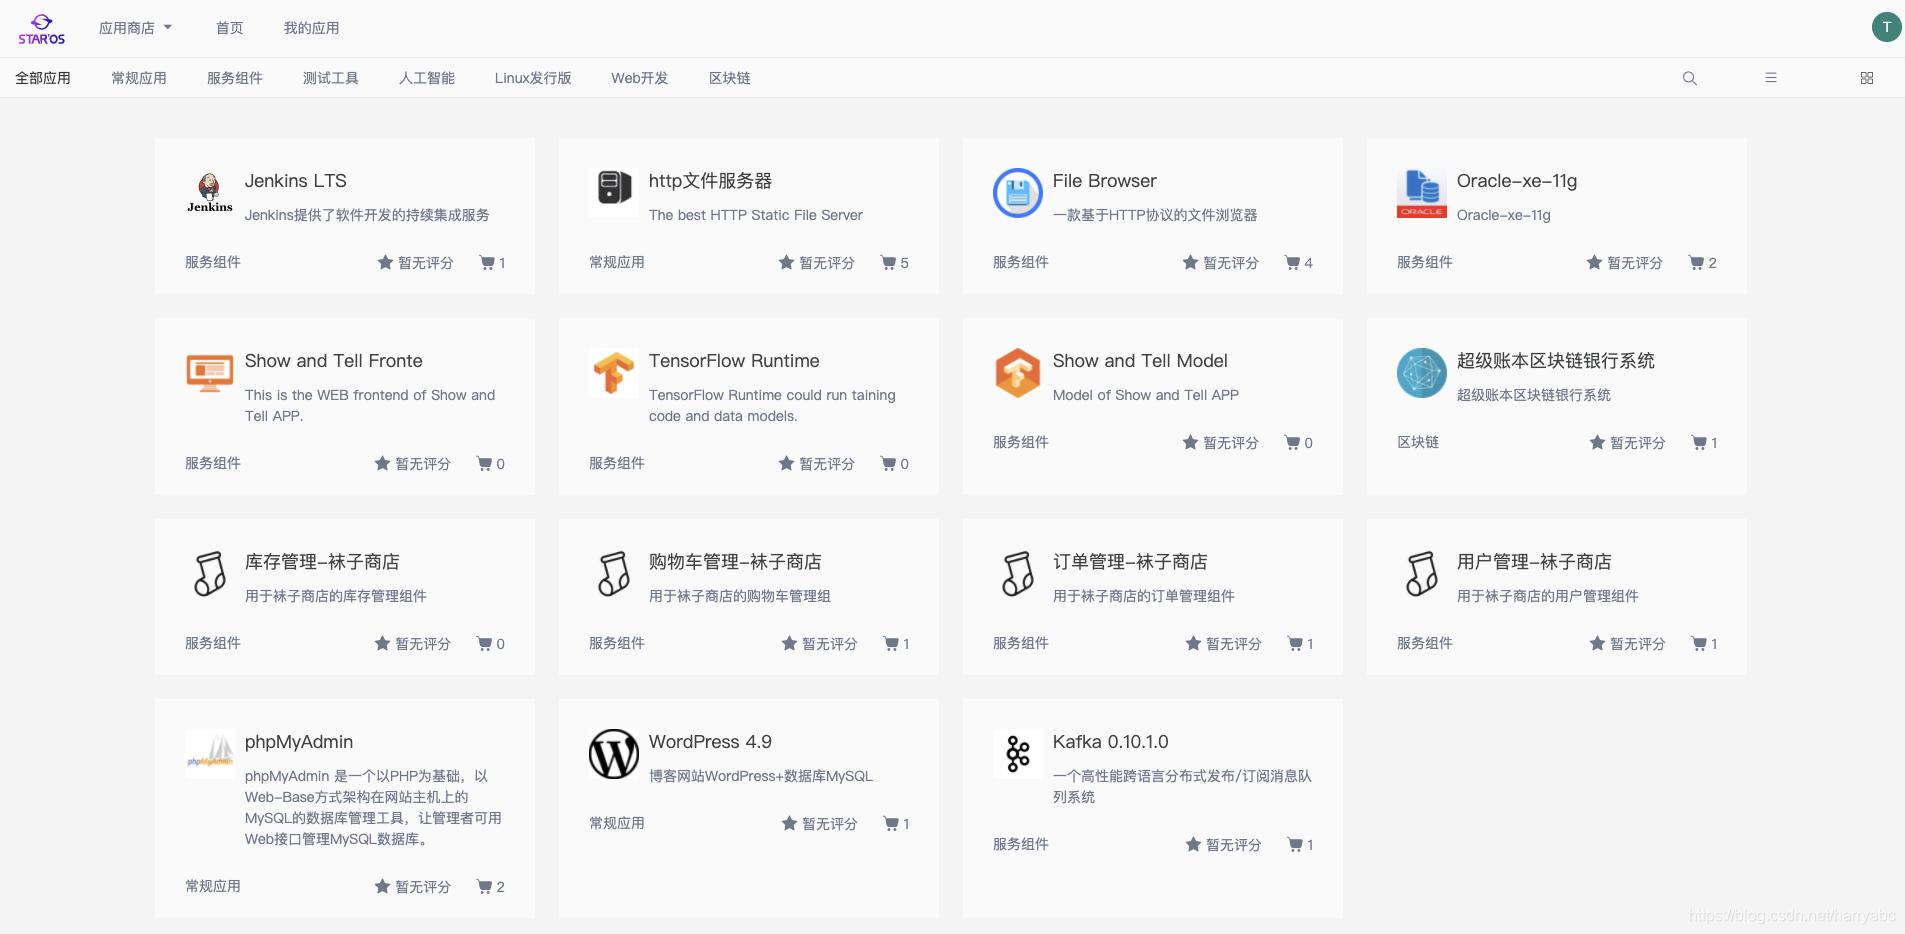The width and height of the screenshot is (1905, 934).
Task: Open the phpMyAdmin app icon
Action: click(209, 755)
